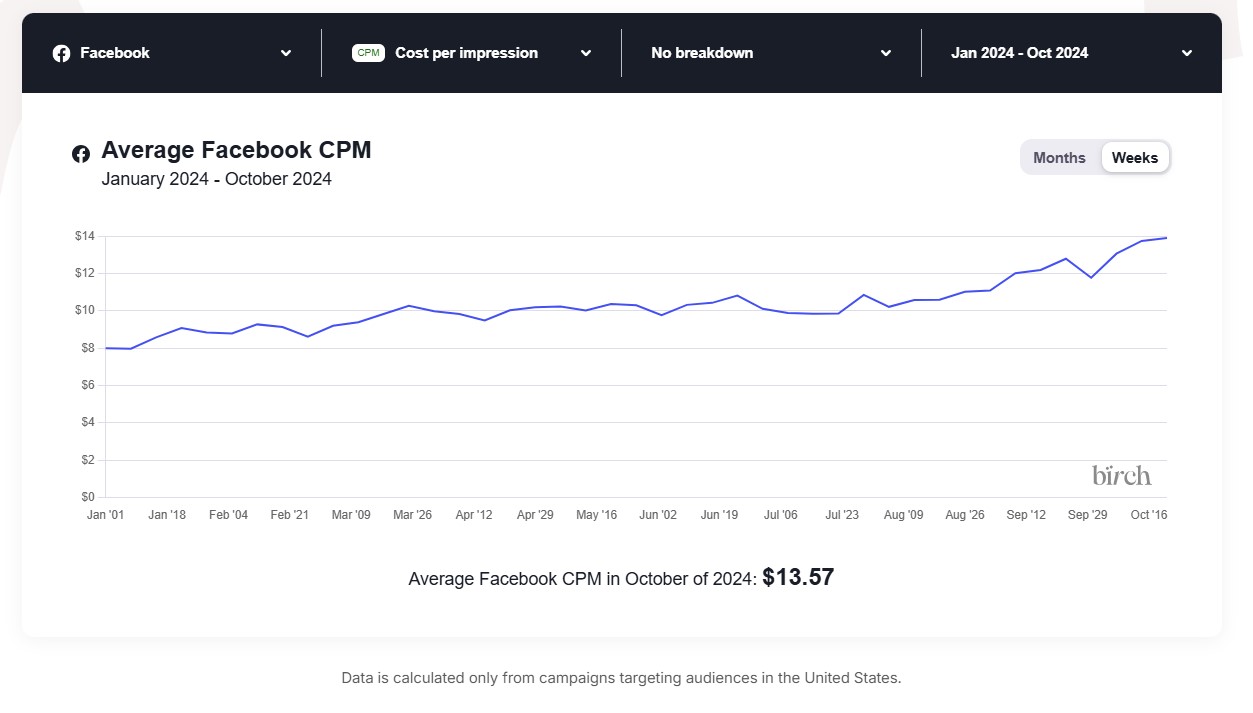Viewport: 1253px width, 713px height.
Task: Select the Weeks view toggle
Action: pos(1135,157)
